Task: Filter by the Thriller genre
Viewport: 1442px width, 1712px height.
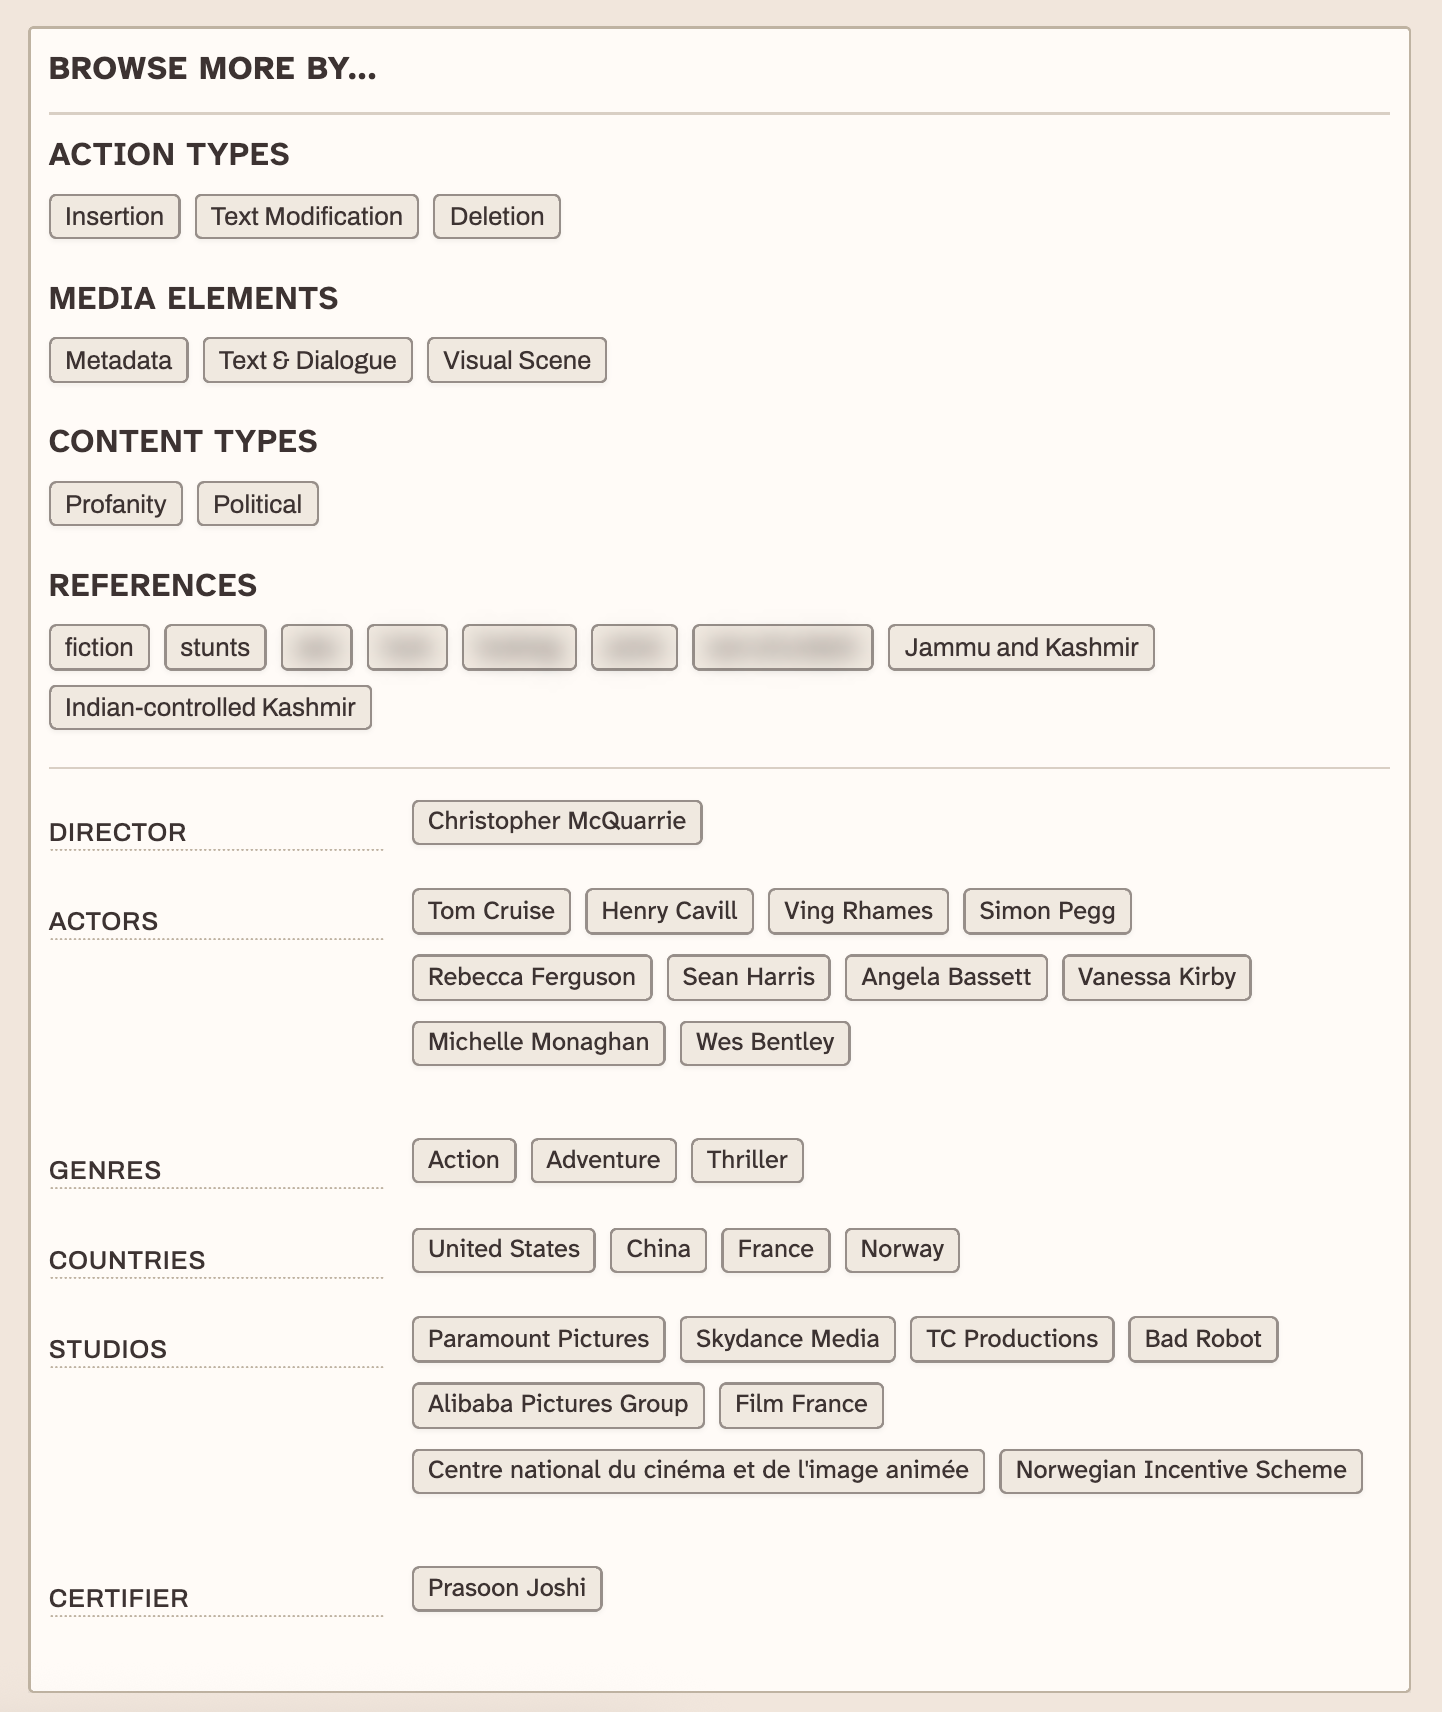Action: coord(746,1160)
